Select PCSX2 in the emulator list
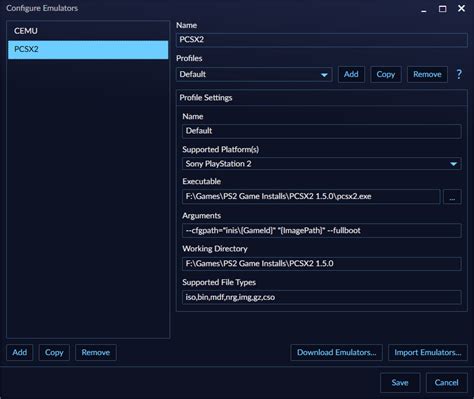This screenshot has width=474, height=399. 88,50
